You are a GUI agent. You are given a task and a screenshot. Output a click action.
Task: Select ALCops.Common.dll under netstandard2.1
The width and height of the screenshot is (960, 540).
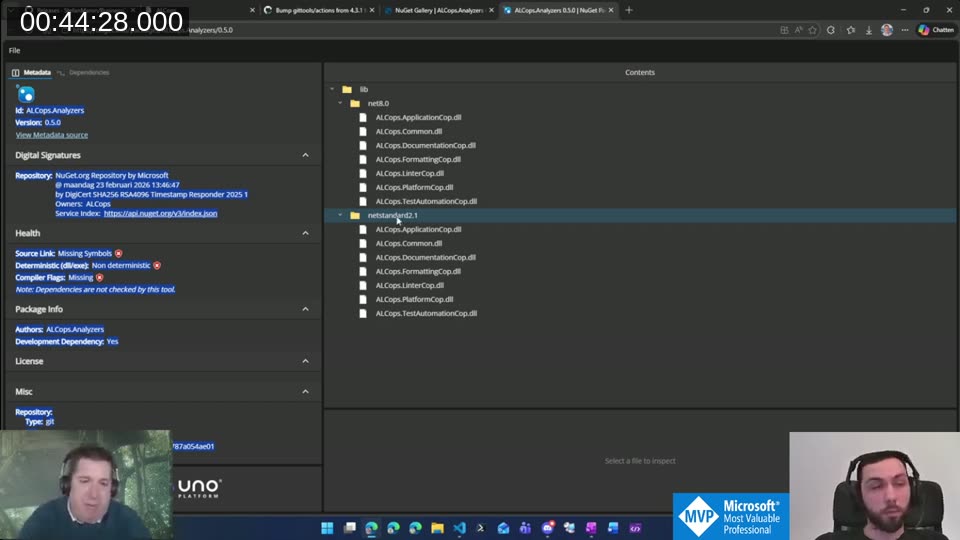408,244
